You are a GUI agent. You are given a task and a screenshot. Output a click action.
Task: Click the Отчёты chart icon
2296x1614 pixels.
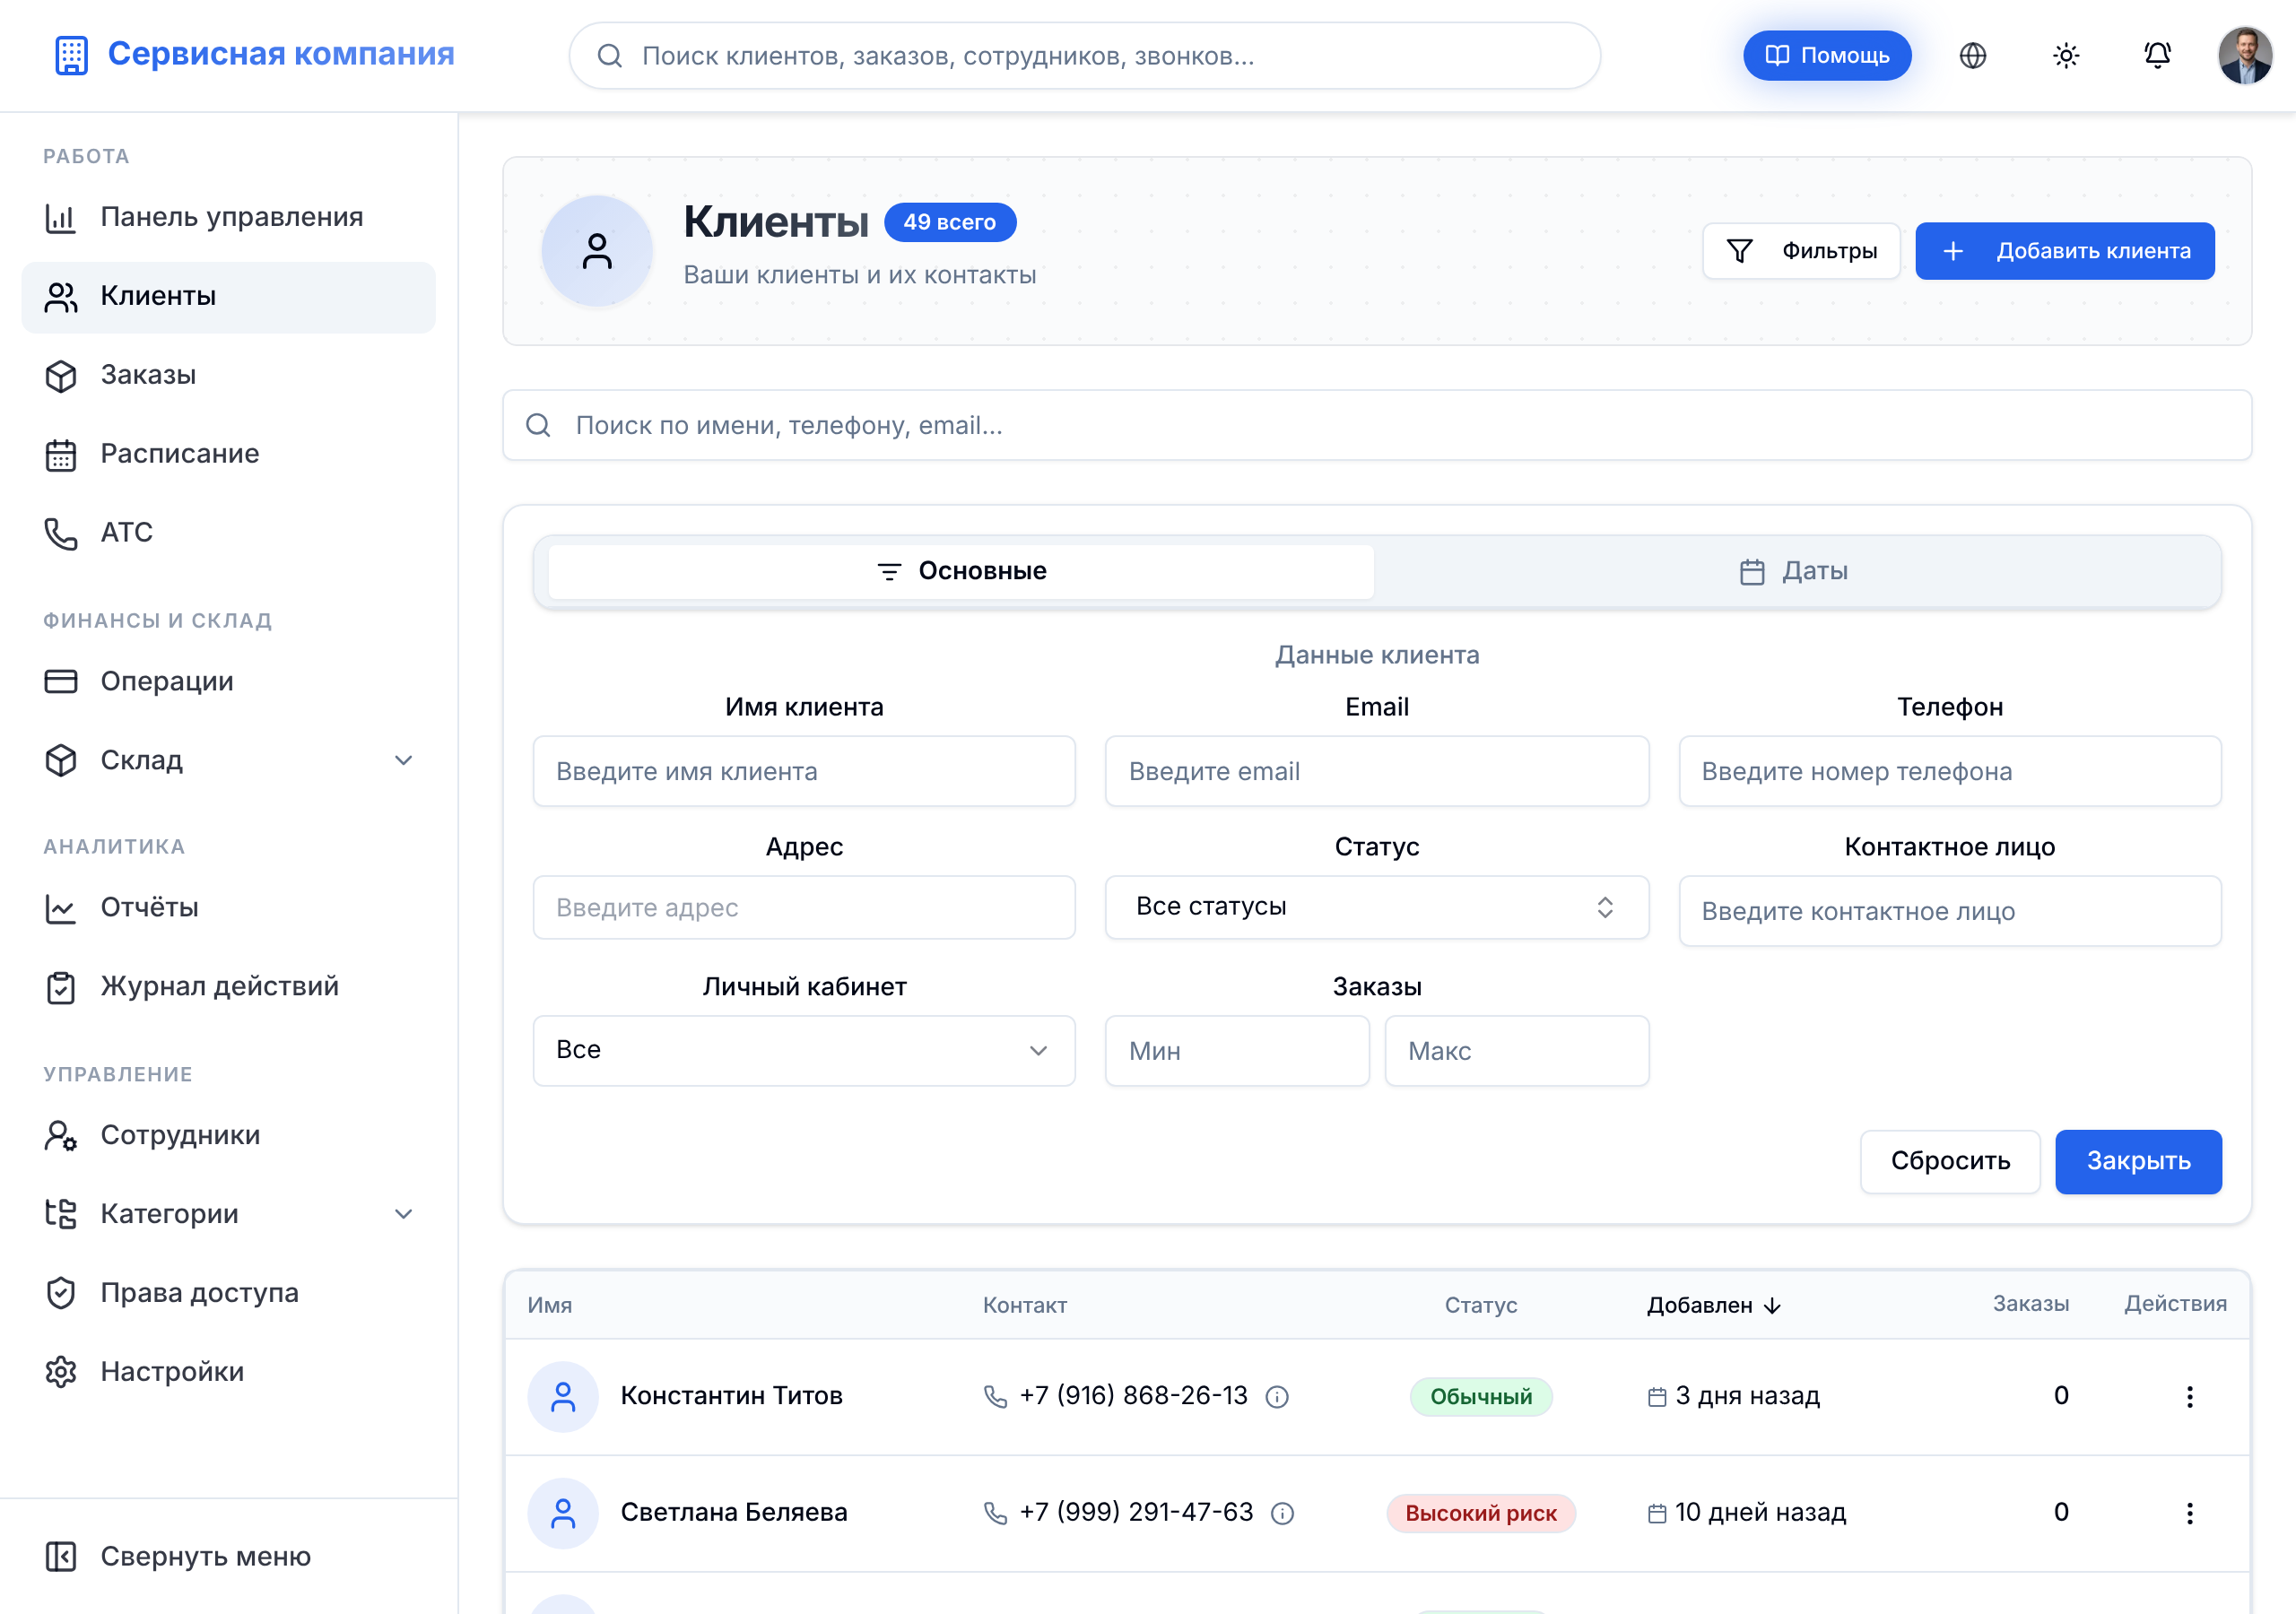[61, 908]
